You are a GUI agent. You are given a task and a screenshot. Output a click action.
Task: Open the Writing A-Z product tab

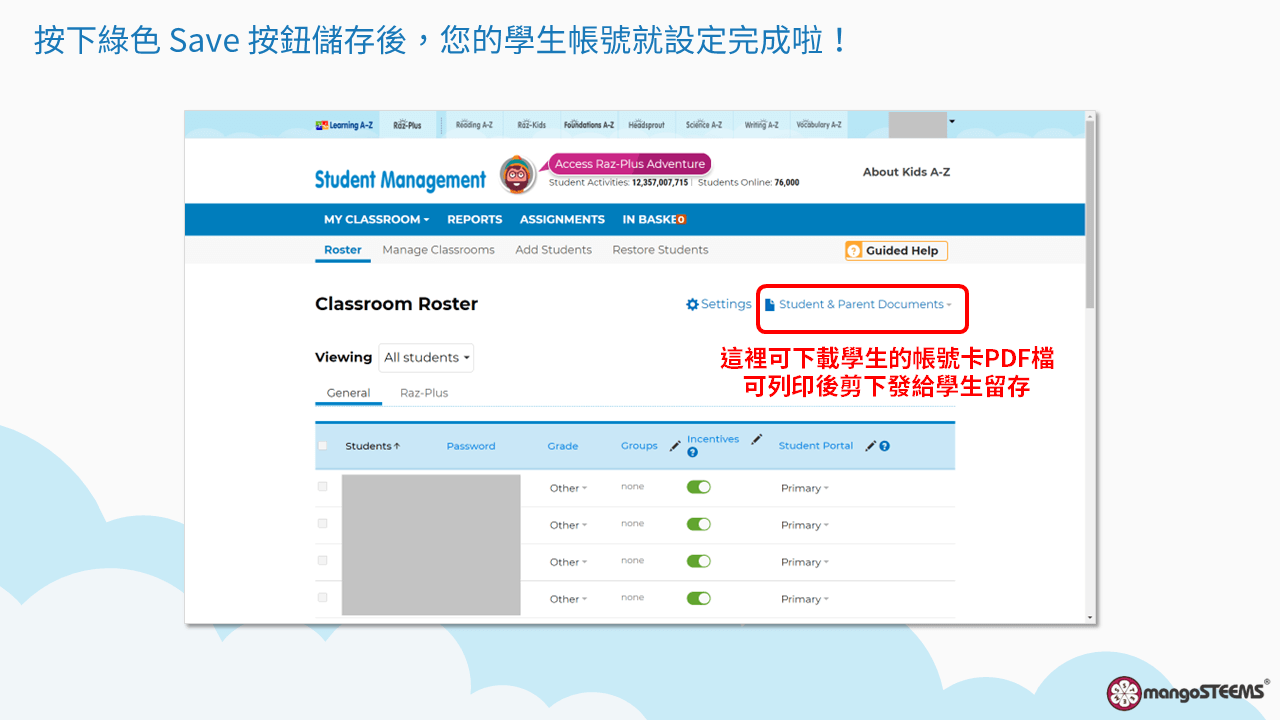click(x=762, y=125)
